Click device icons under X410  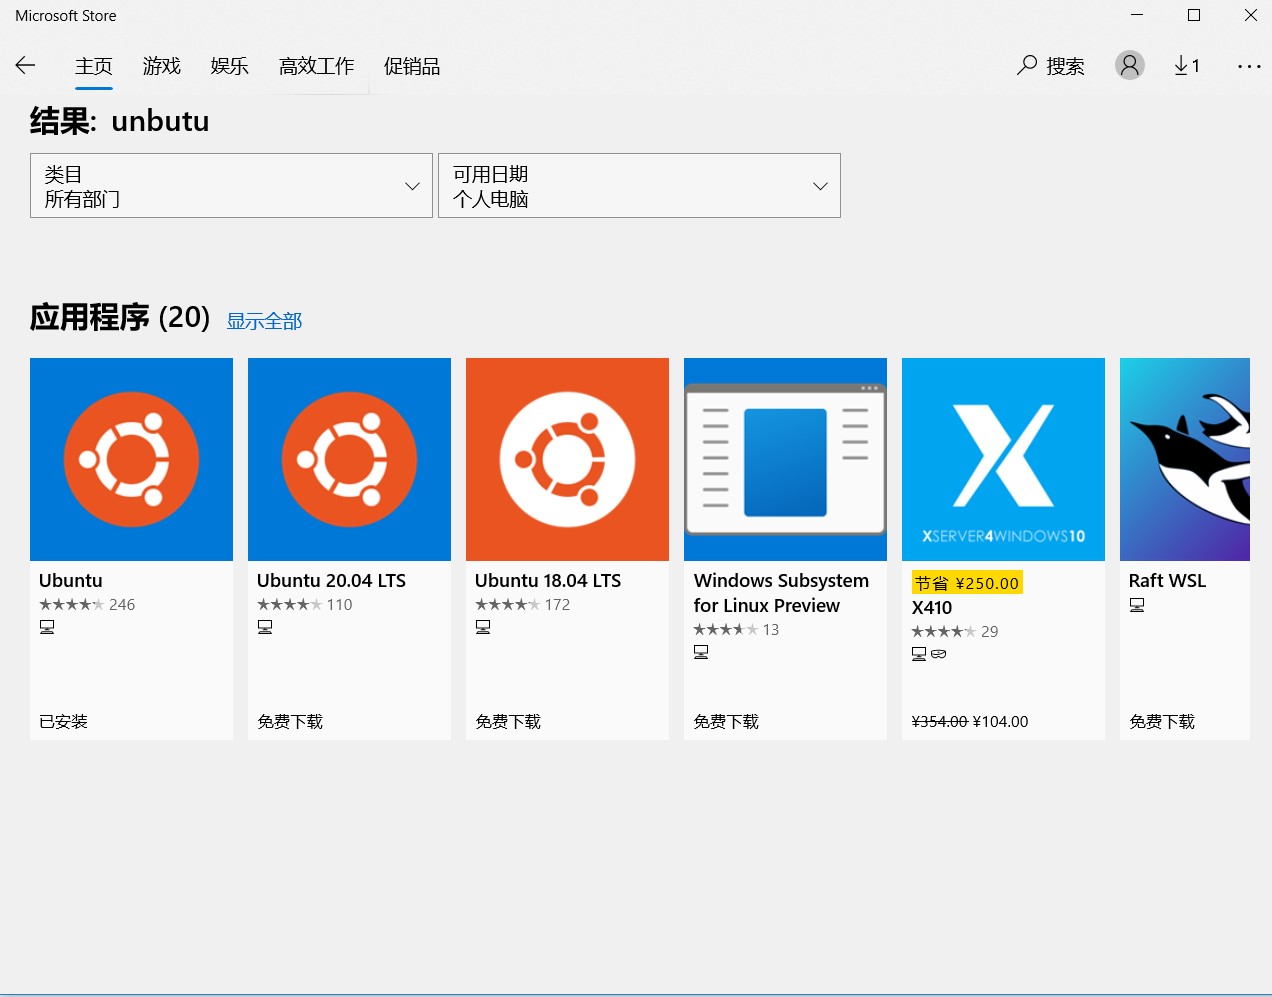click(929, 654)
